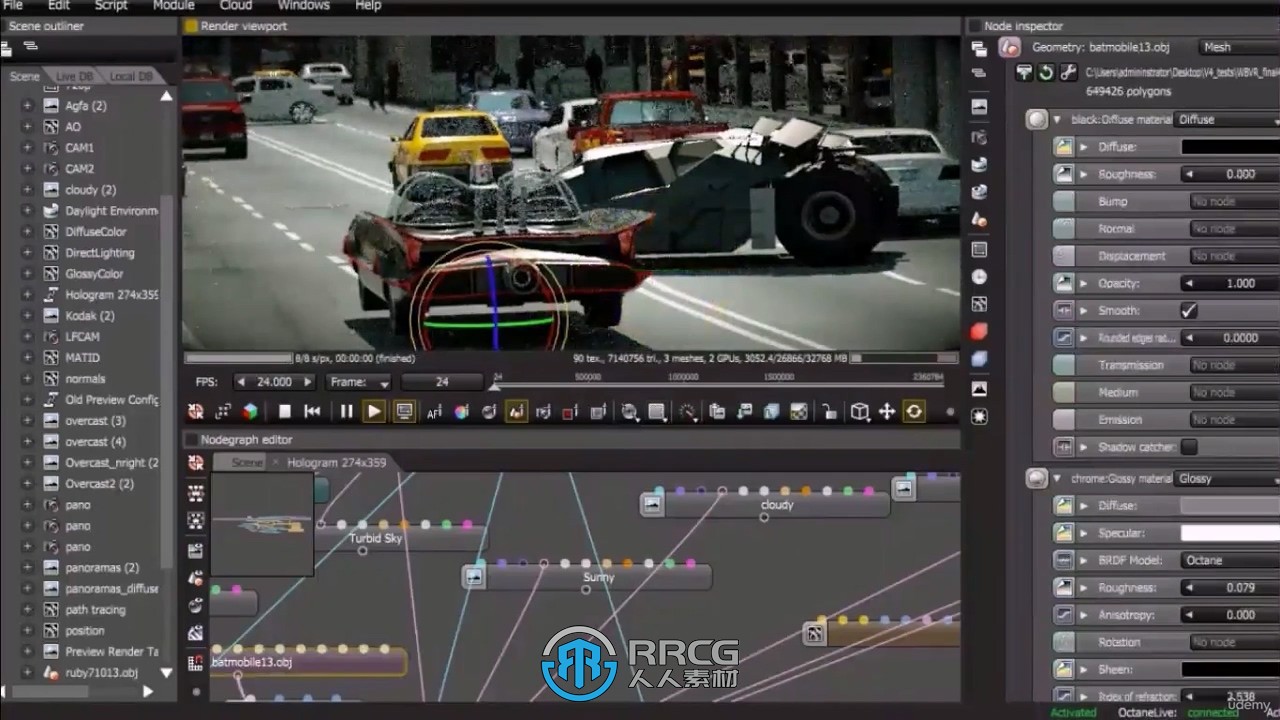This screenshot has width=1280, height=720.
Task: Increase FPS with the right arrow
Action: [x=307, y=382]
